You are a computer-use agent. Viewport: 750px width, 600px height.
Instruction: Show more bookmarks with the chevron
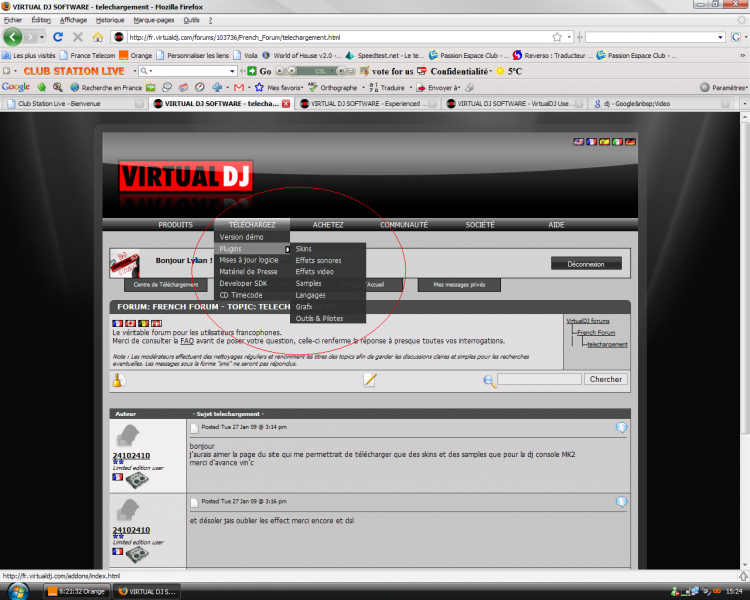[743, 56]
